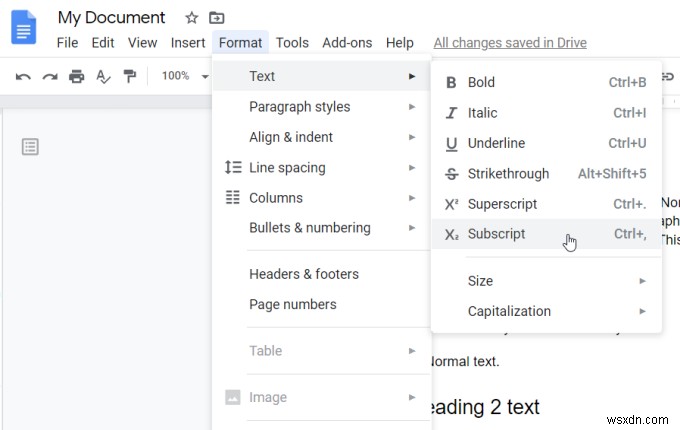Viewport: 680px width, 430px height.
Task: Click the undo arrow icon
Action: click(23, 76)
